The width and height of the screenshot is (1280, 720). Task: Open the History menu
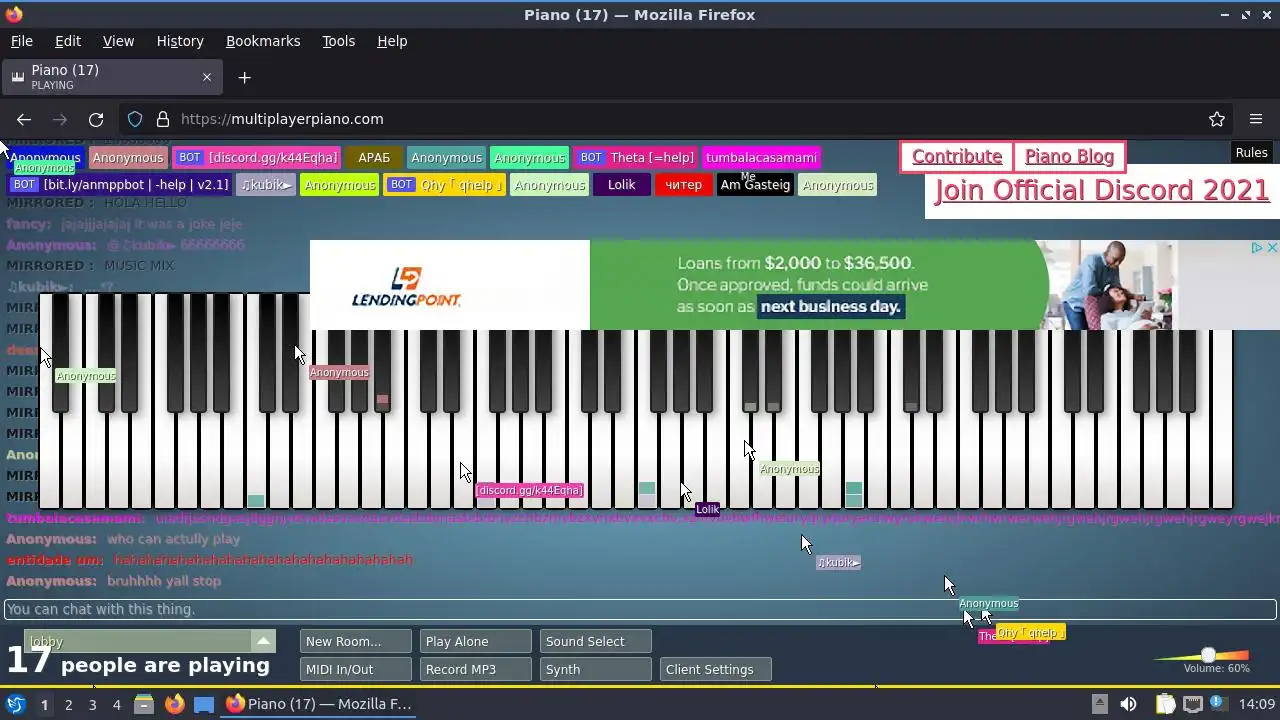click(180, 41)
